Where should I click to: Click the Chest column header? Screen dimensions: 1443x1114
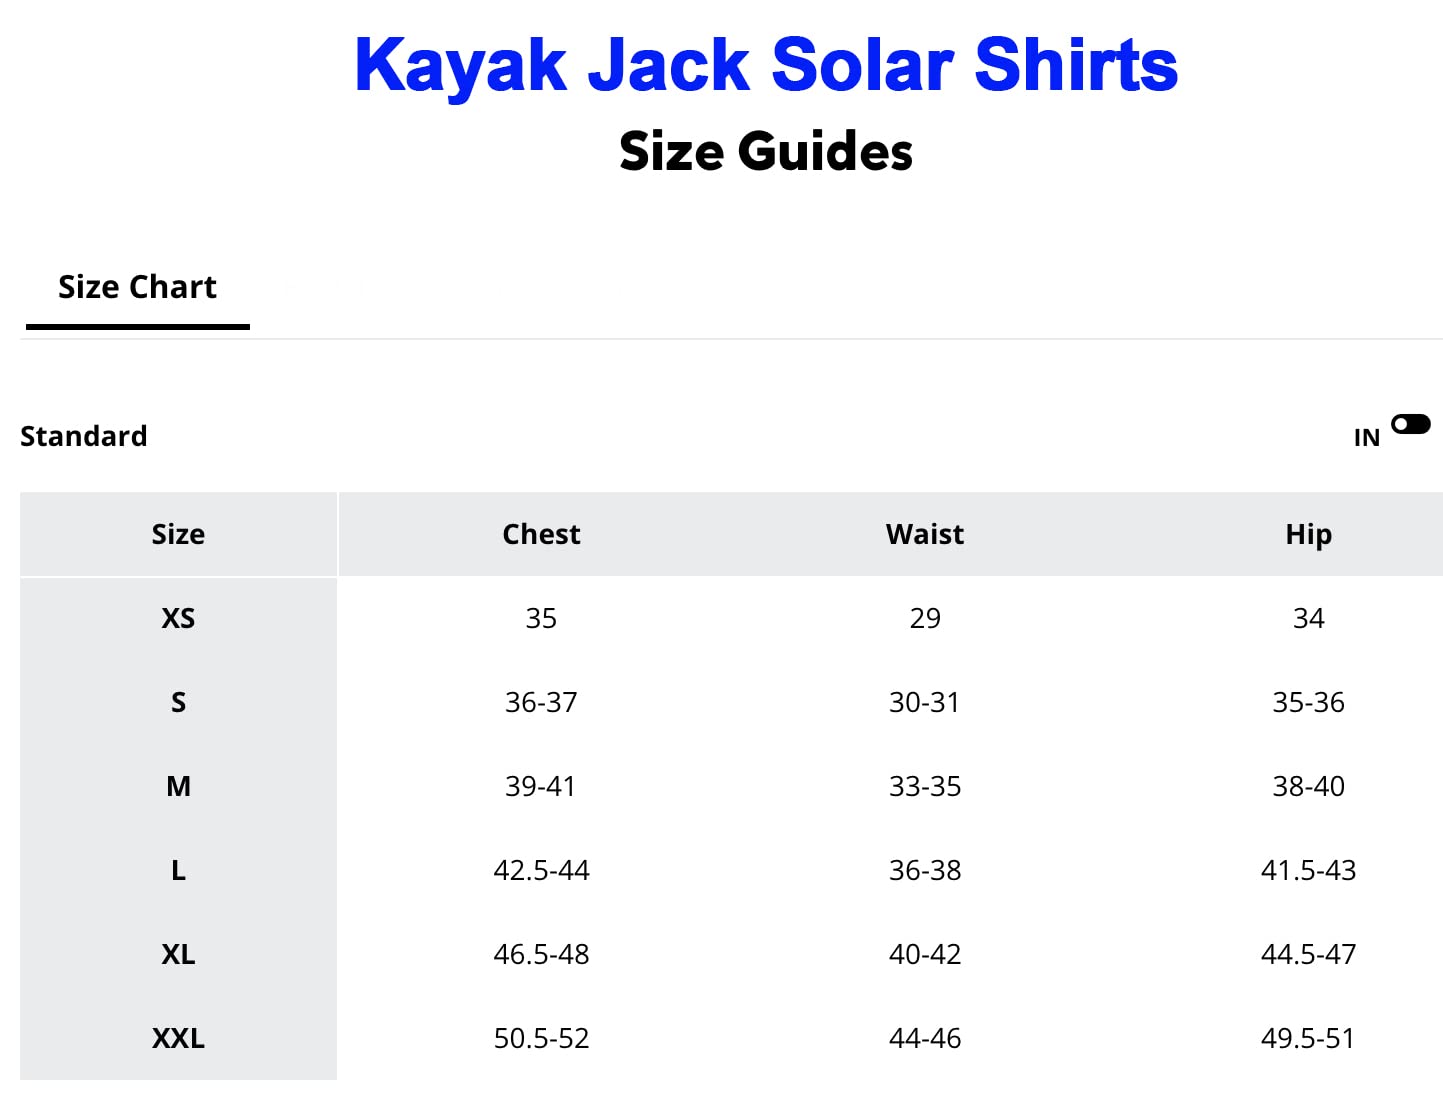coord(541,534)
